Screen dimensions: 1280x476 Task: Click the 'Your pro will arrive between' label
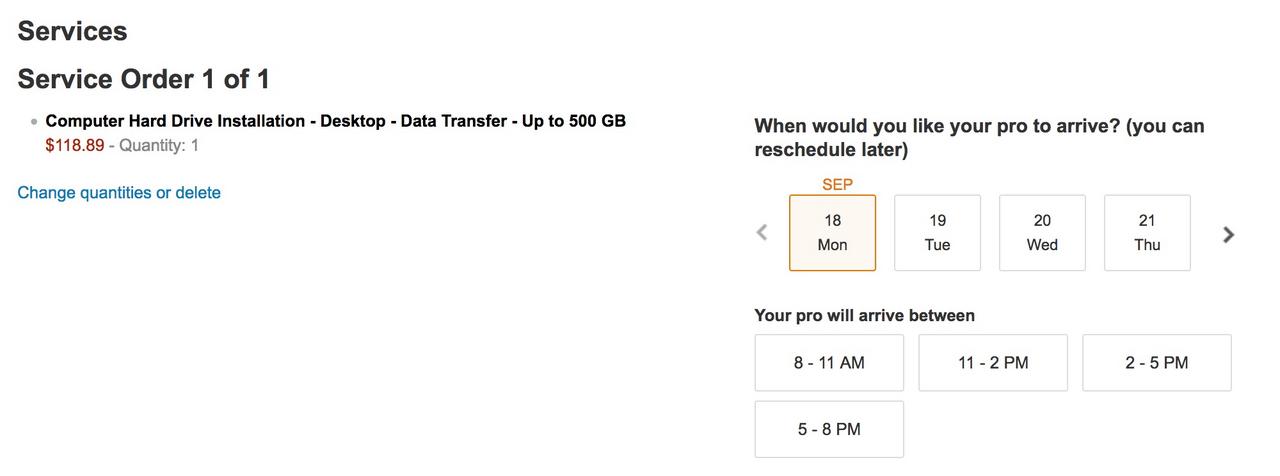click(x=864, y=316)
